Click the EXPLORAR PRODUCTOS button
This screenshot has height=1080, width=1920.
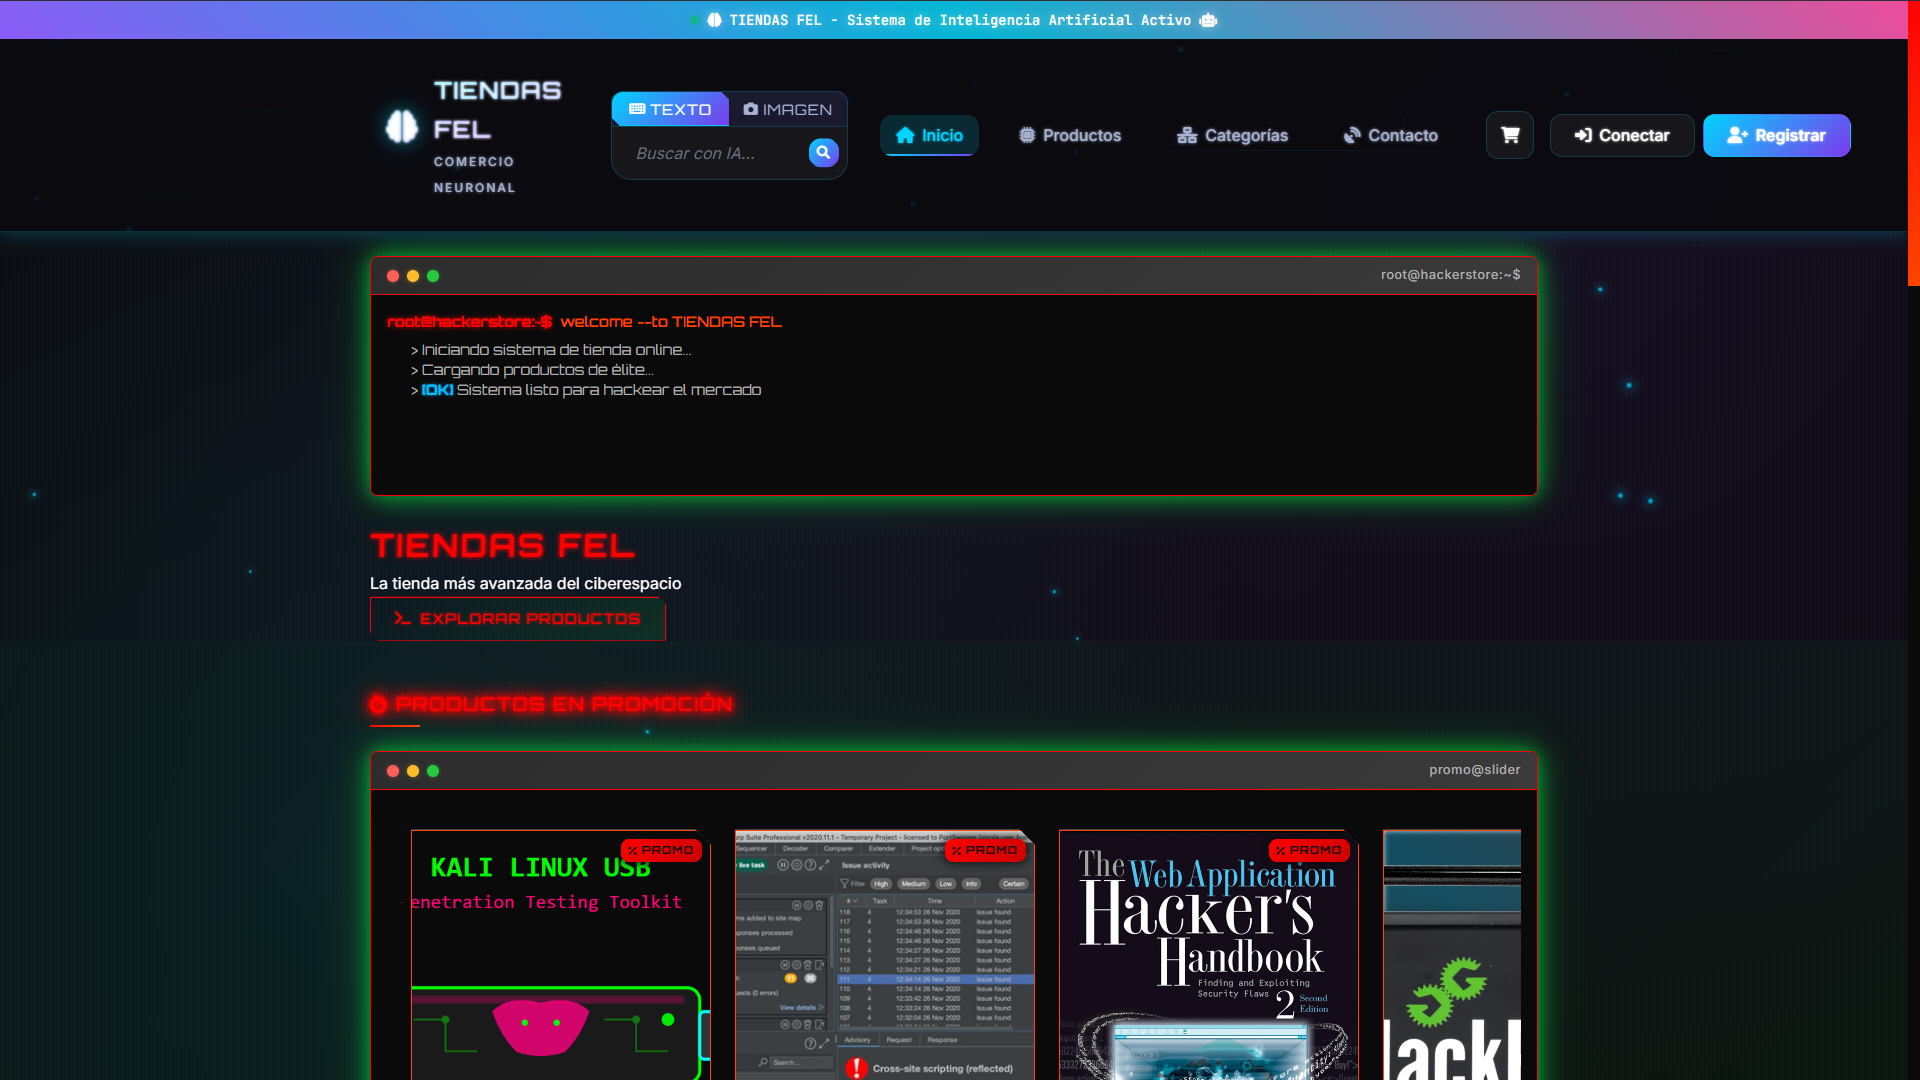click(x=517, y=619)
